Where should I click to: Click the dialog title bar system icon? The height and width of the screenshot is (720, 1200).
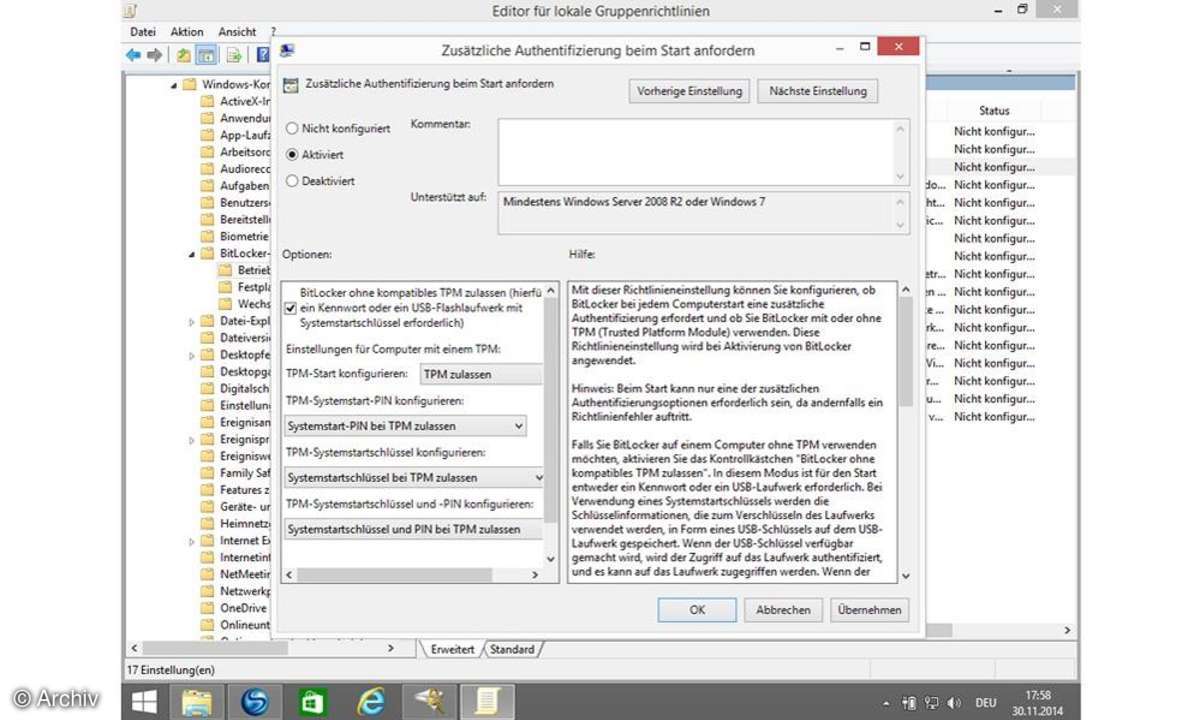click(x=287, y=49)
